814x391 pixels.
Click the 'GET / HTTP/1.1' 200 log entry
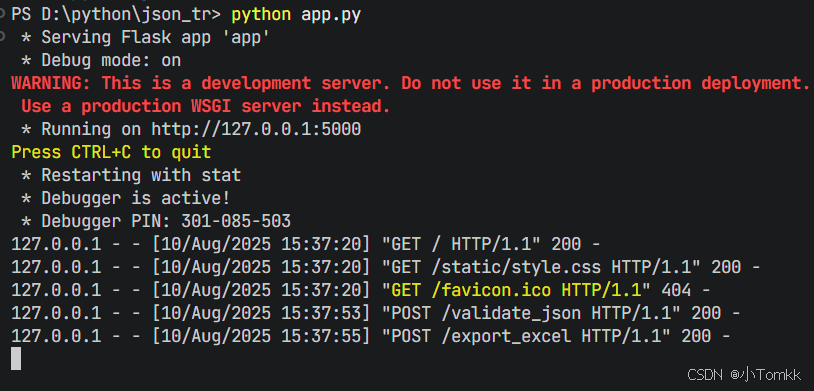306,244
